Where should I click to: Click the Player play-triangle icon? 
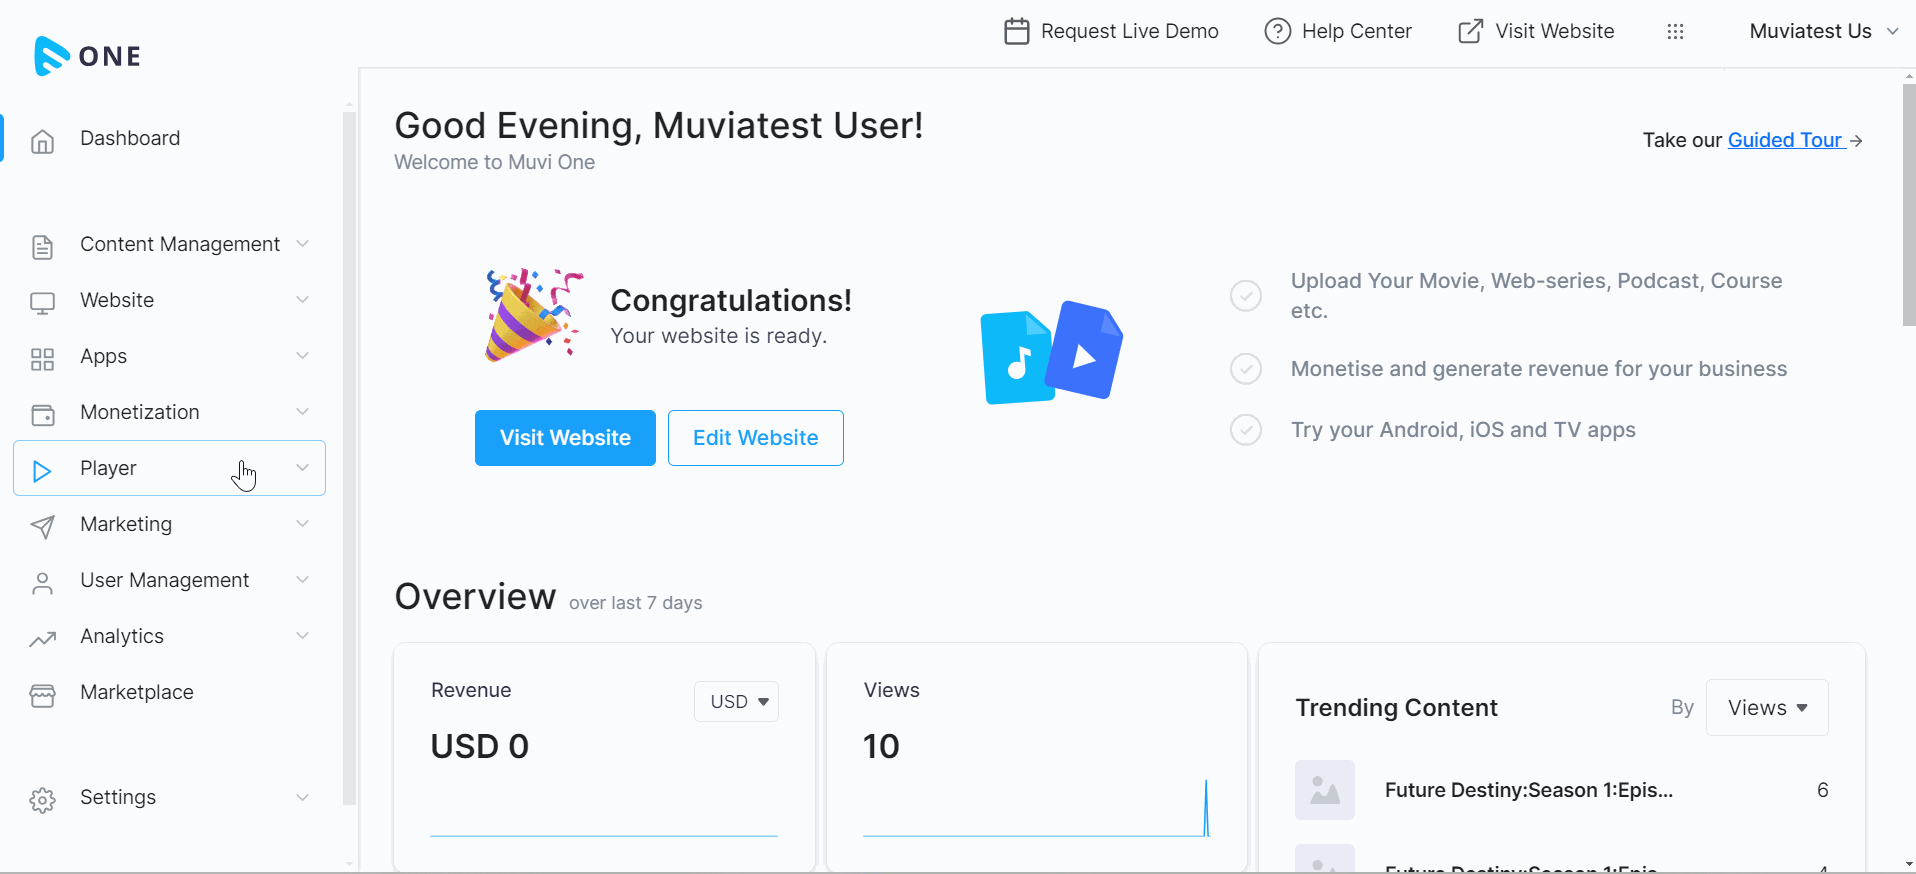point(42,471)
